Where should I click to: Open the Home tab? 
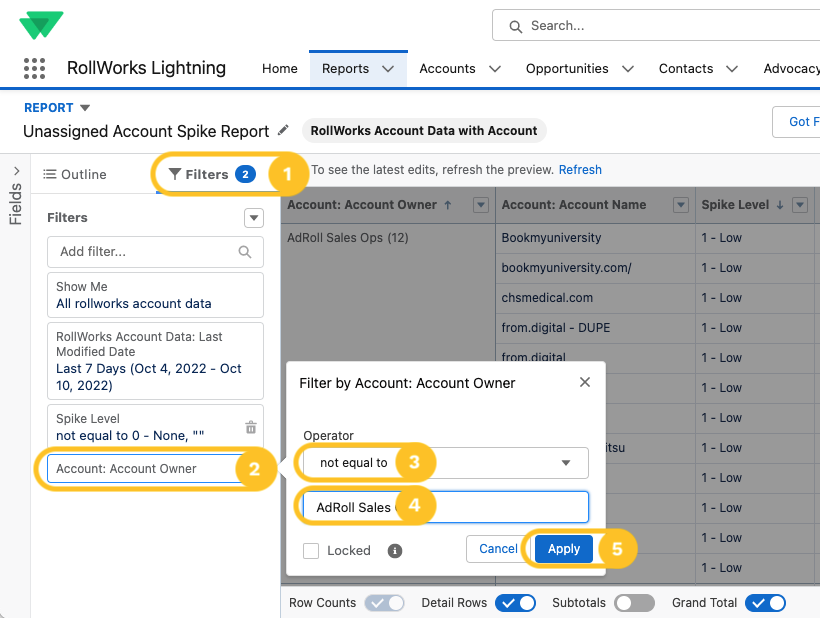pos(279,68)
